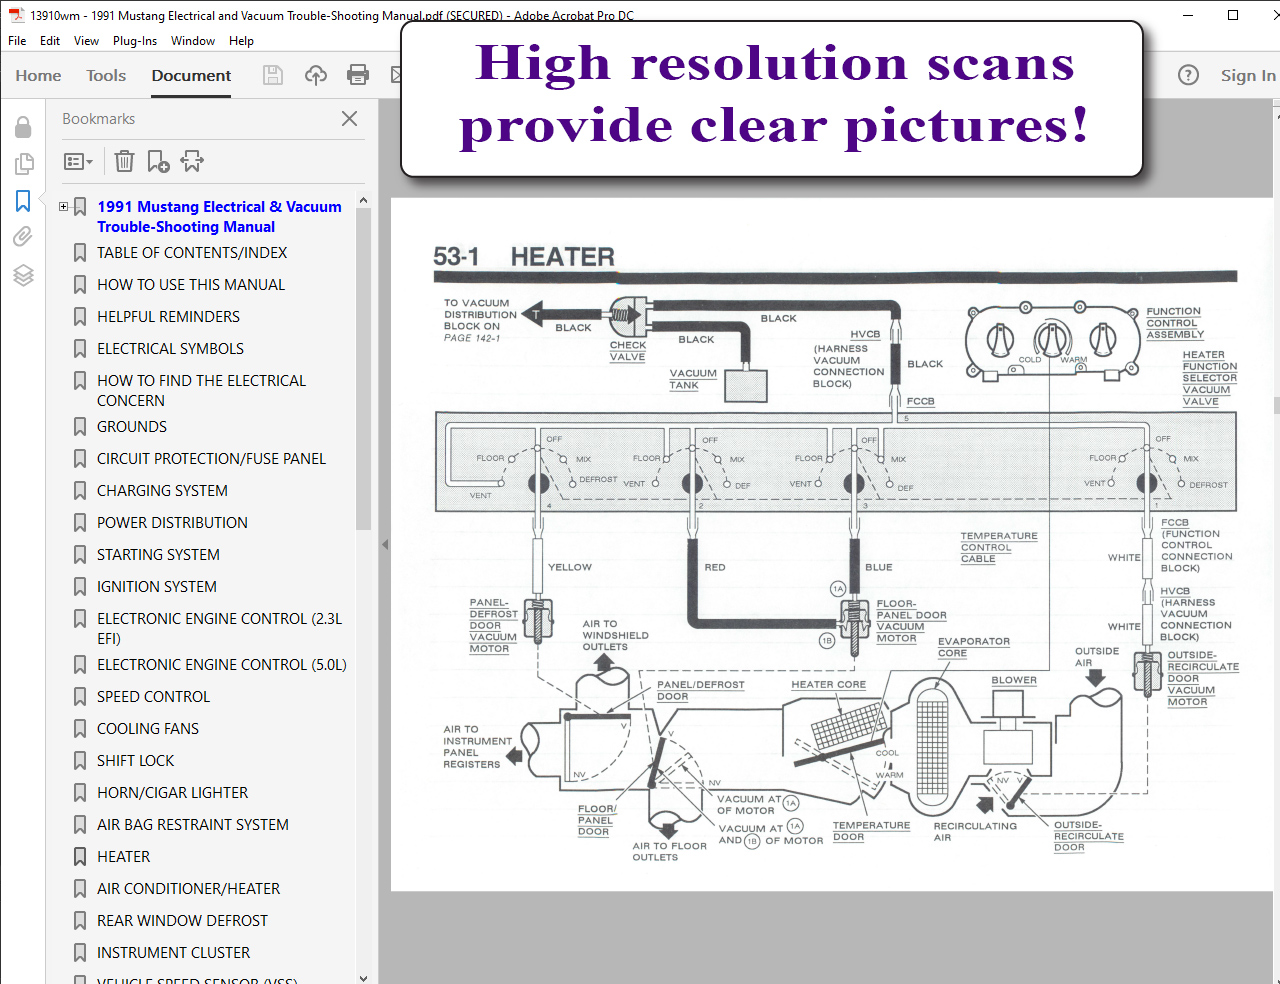Close the Bookmarks panel
Screen dimensions: 1280x984
pos(349,119)
